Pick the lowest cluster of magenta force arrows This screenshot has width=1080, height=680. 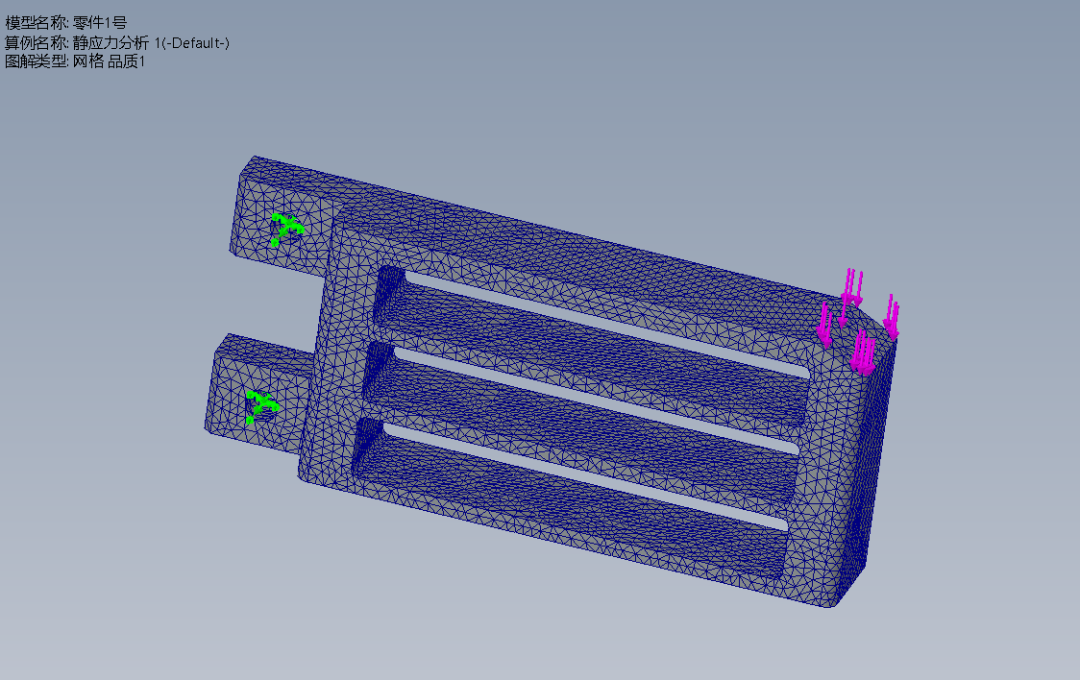[863, 354]
